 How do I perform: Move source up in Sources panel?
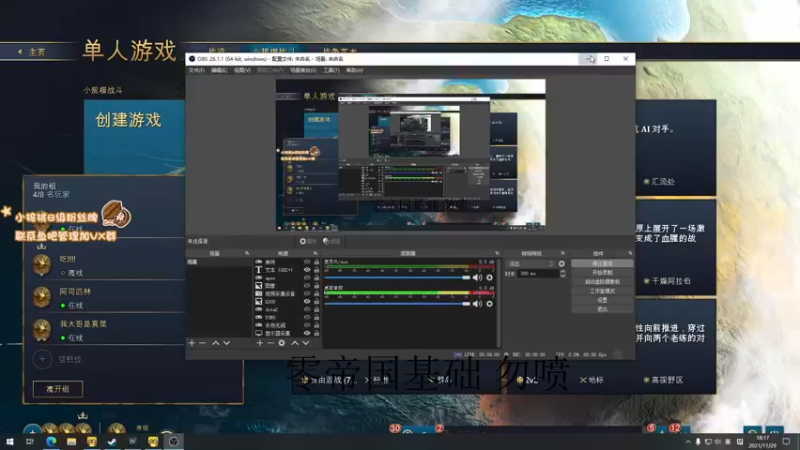[x=295, y=343]
